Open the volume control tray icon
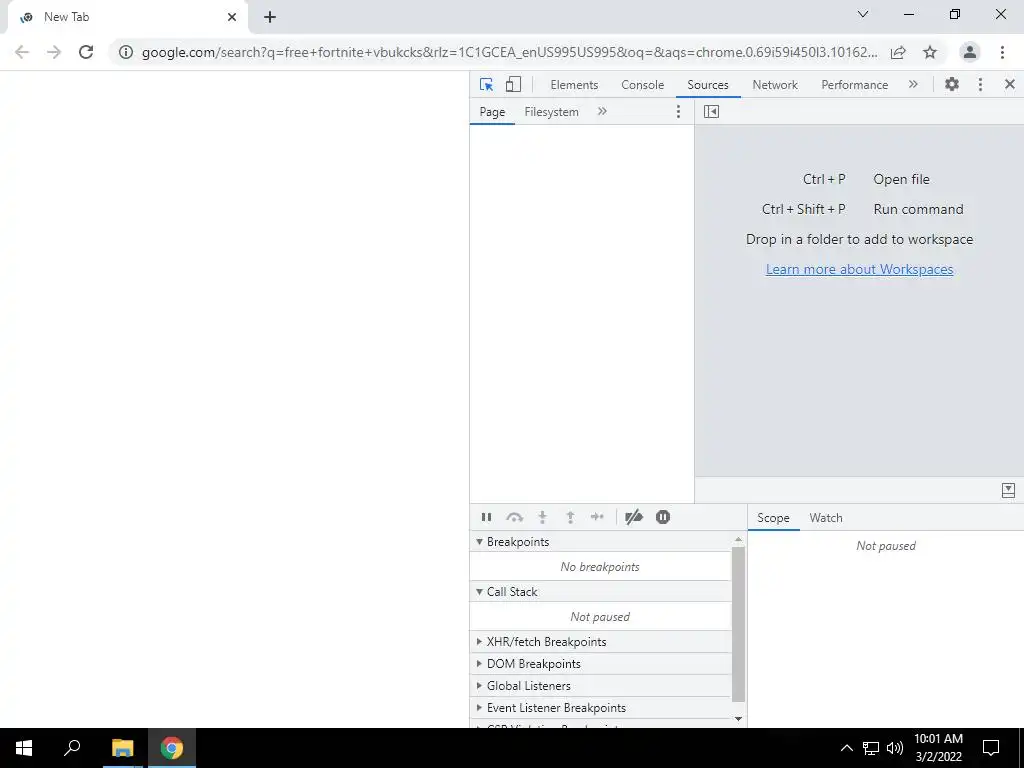 [x=895, y=748]
